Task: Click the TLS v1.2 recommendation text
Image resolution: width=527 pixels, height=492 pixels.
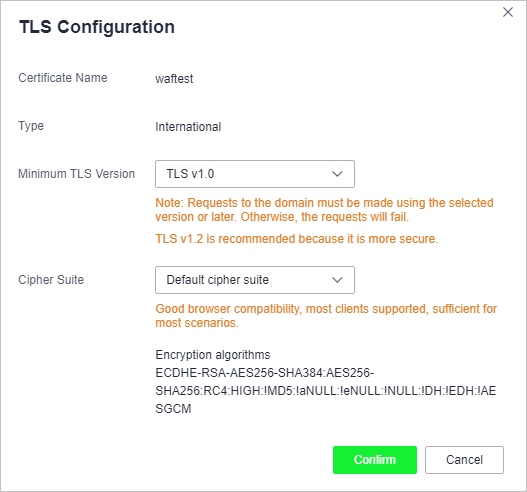Action: tap(297, 239)
